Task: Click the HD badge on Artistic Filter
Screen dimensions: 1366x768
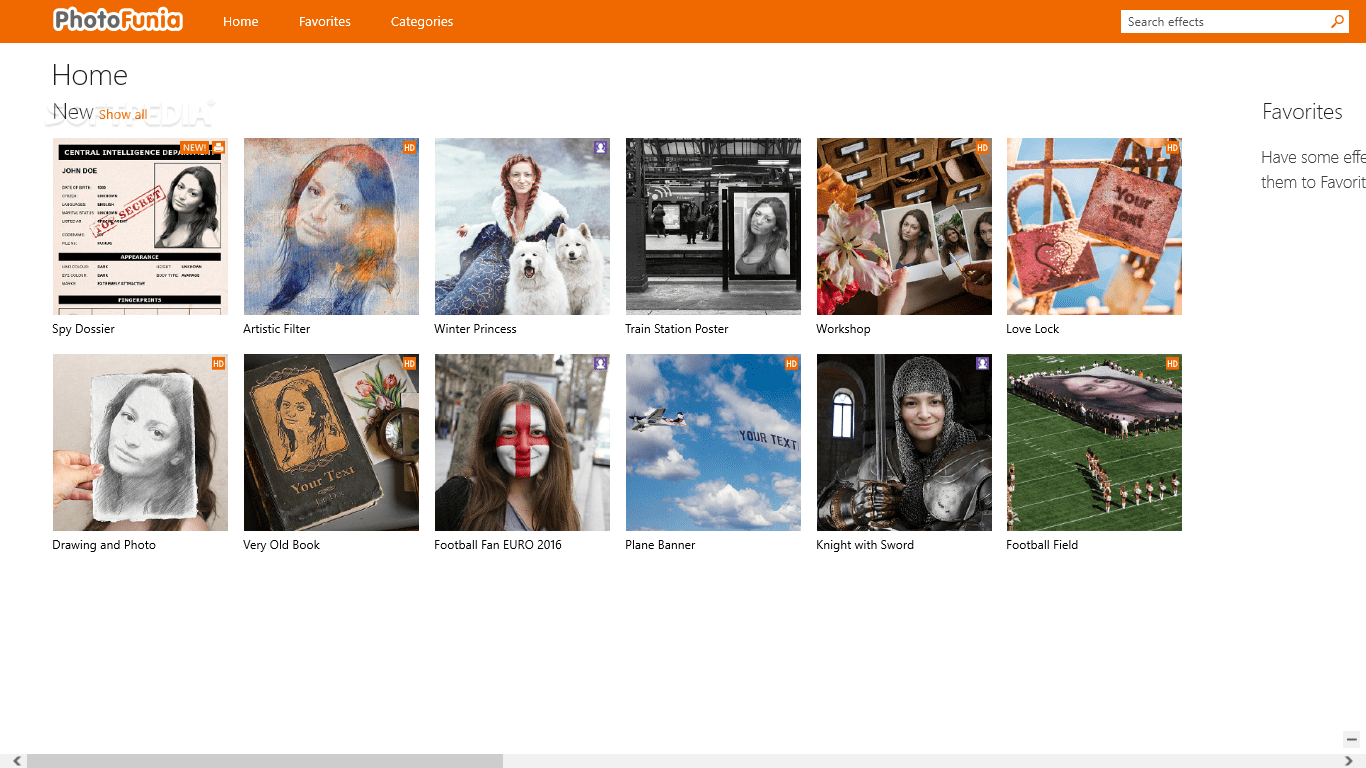Action: tap(409, 148)
